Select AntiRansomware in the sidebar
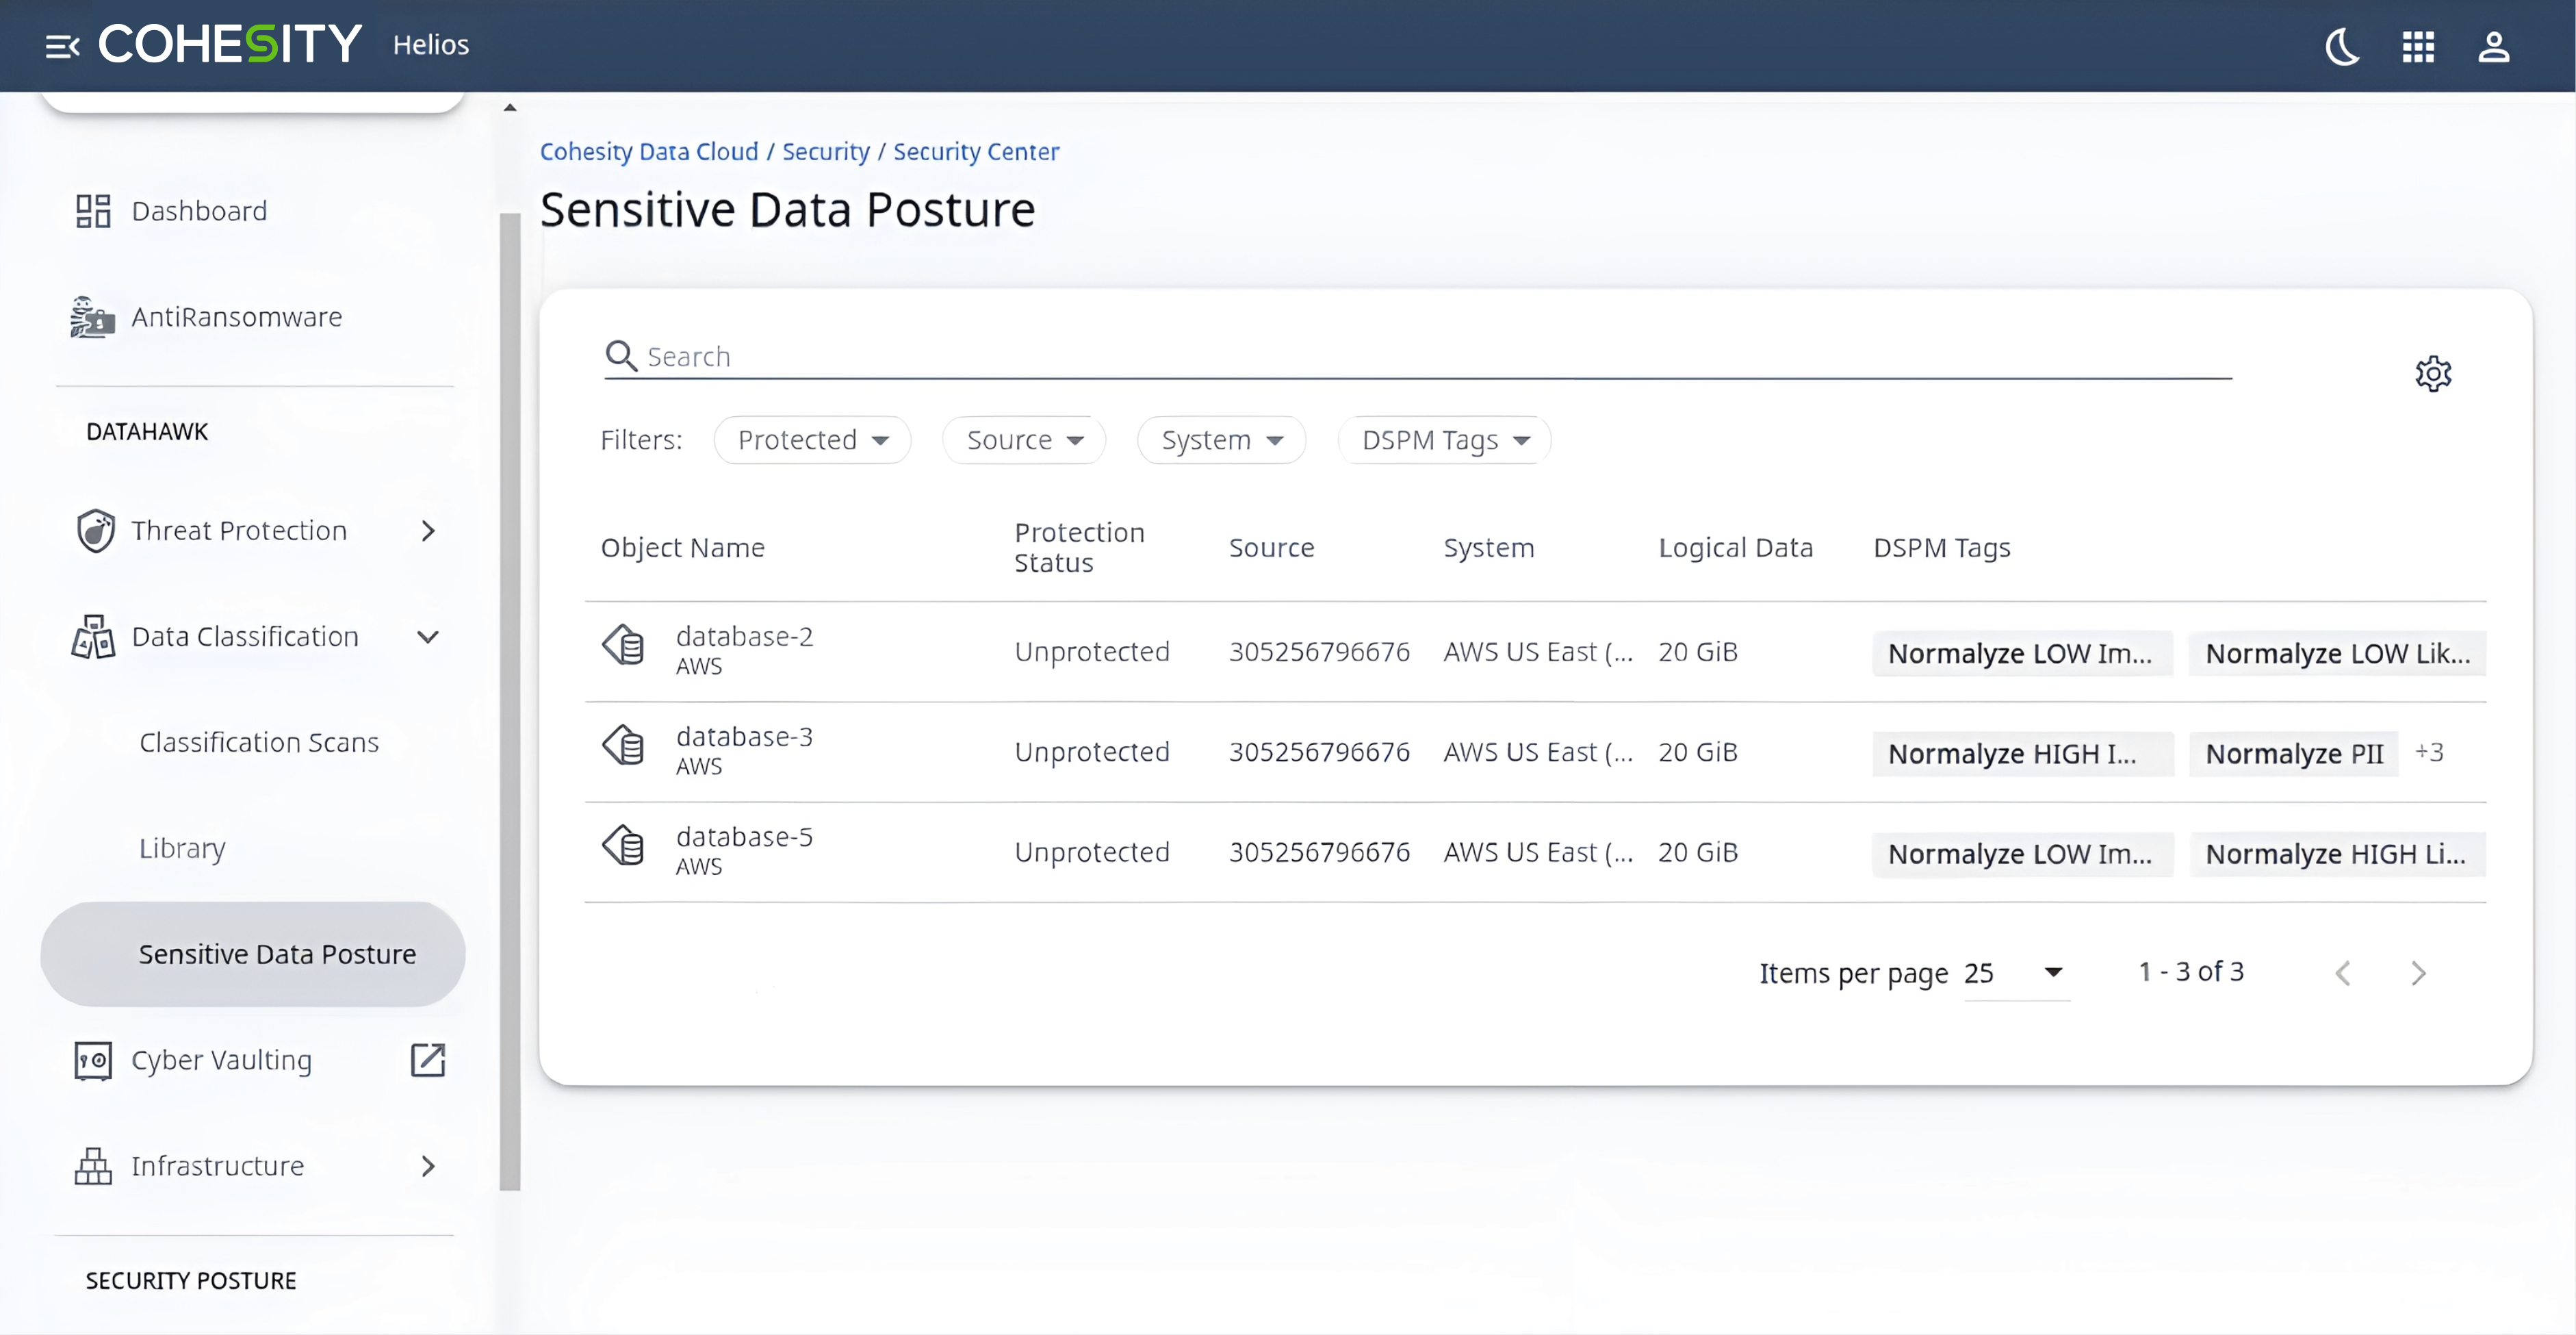Screen dimensions: 2576x1335 [x=237, y=318]
